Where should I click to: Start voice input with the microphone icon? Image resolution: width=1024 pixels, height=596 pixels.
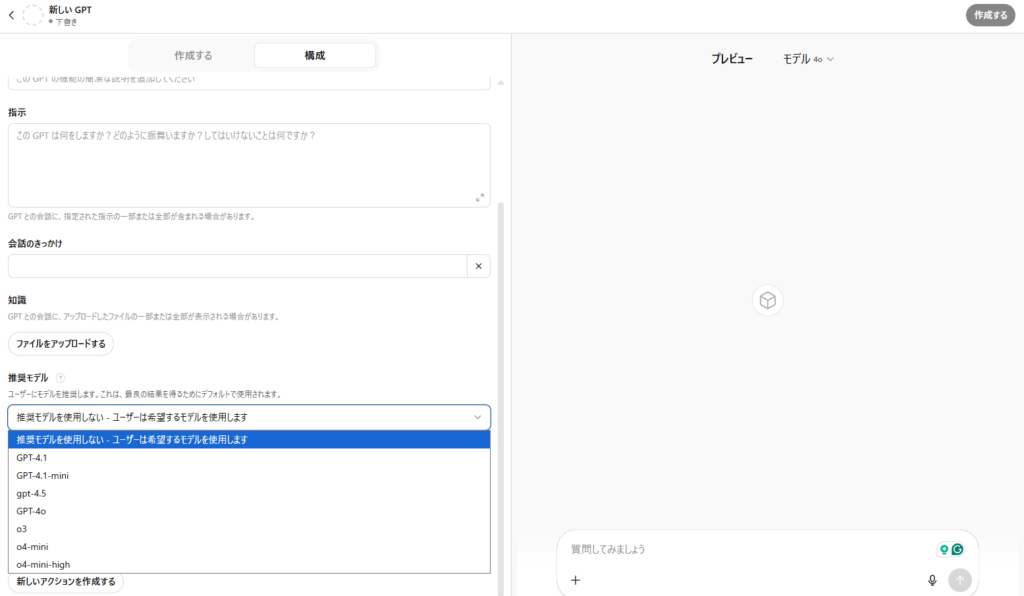(933, 580)
